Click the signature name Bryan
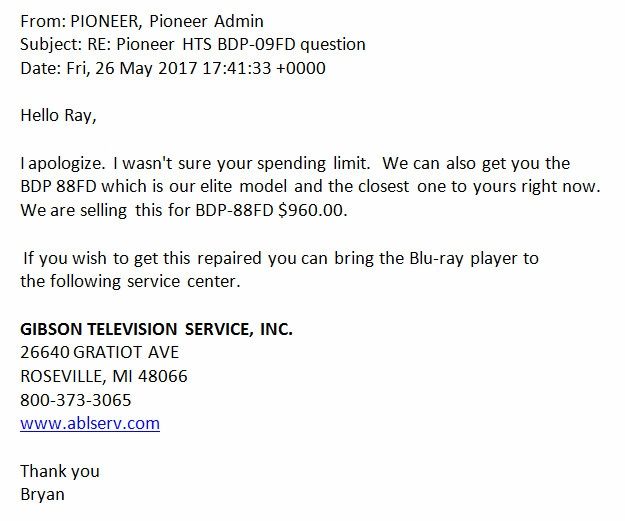Viewport: 625px width, 521px height. tap(42, 495)
